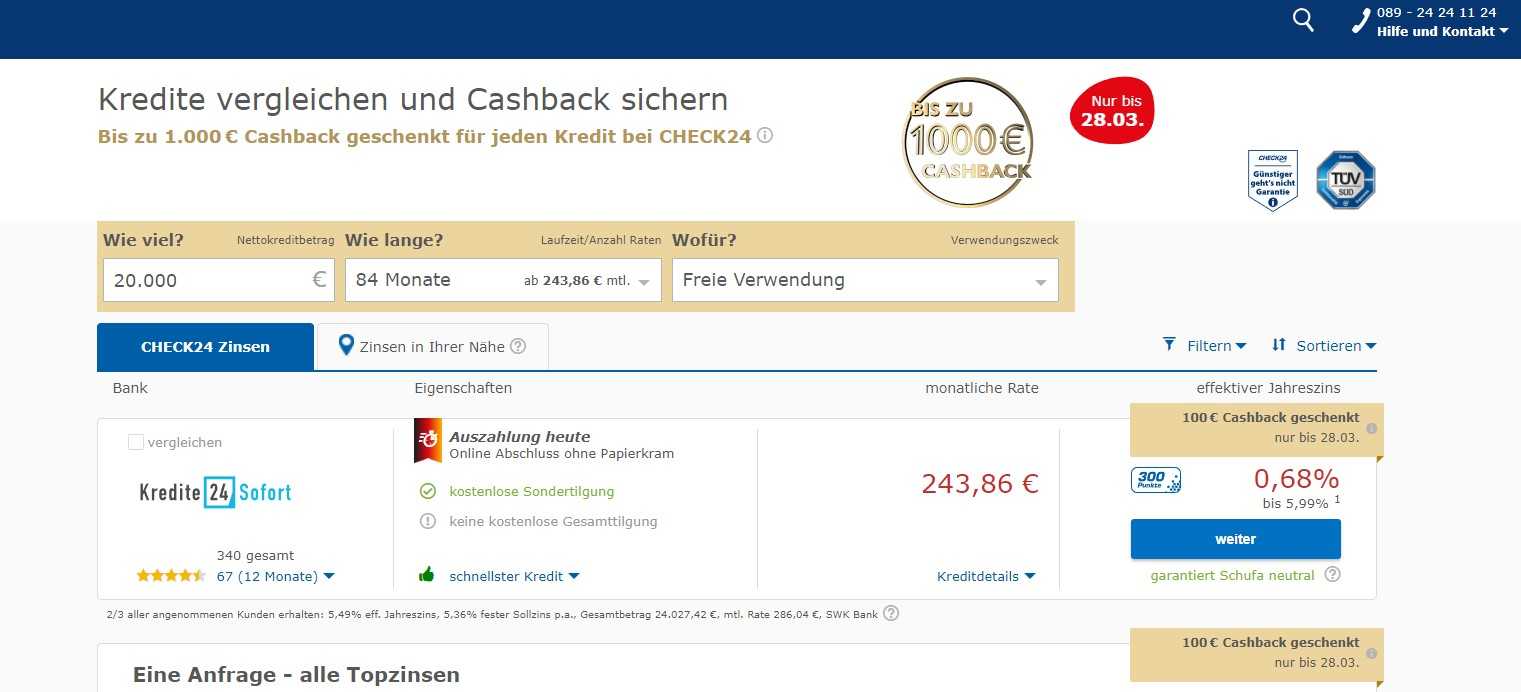Viewport: 1521px width, 692px height.
Task: Expand the schnellster Kredit details
Action: click(514, 576)
